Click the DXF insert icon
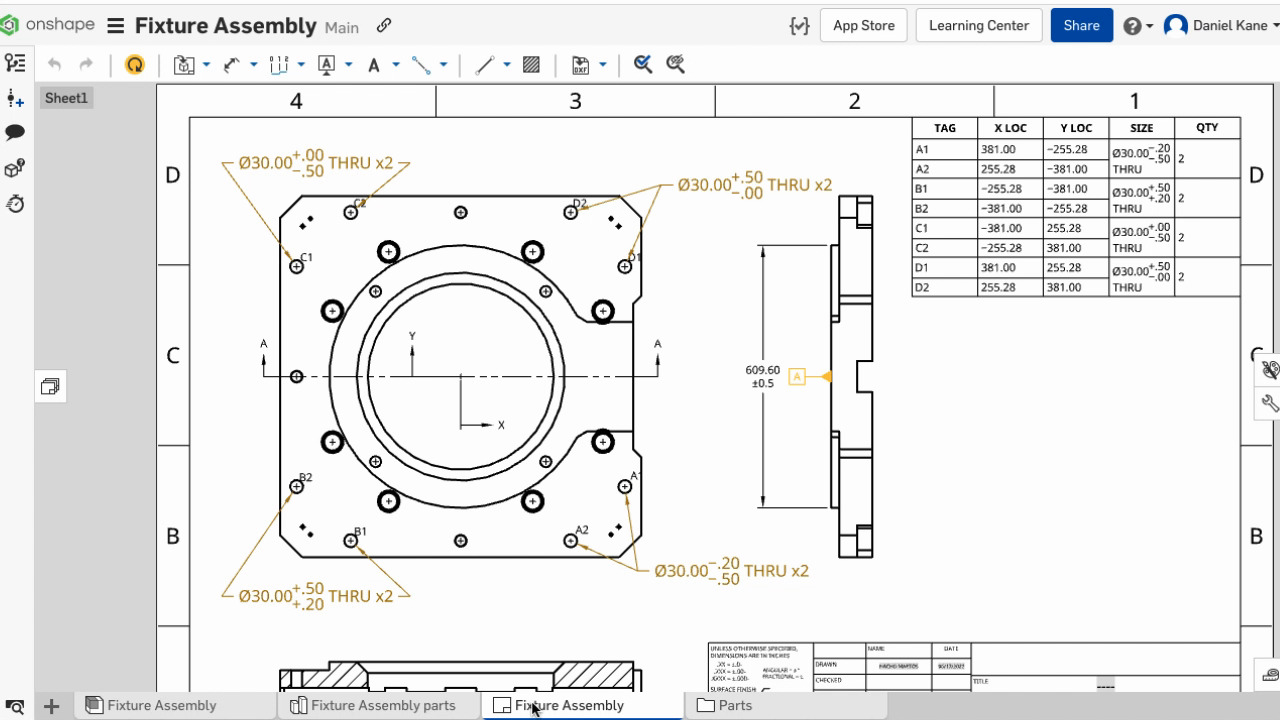This screenshot has height=720, width=1280. 580,65
